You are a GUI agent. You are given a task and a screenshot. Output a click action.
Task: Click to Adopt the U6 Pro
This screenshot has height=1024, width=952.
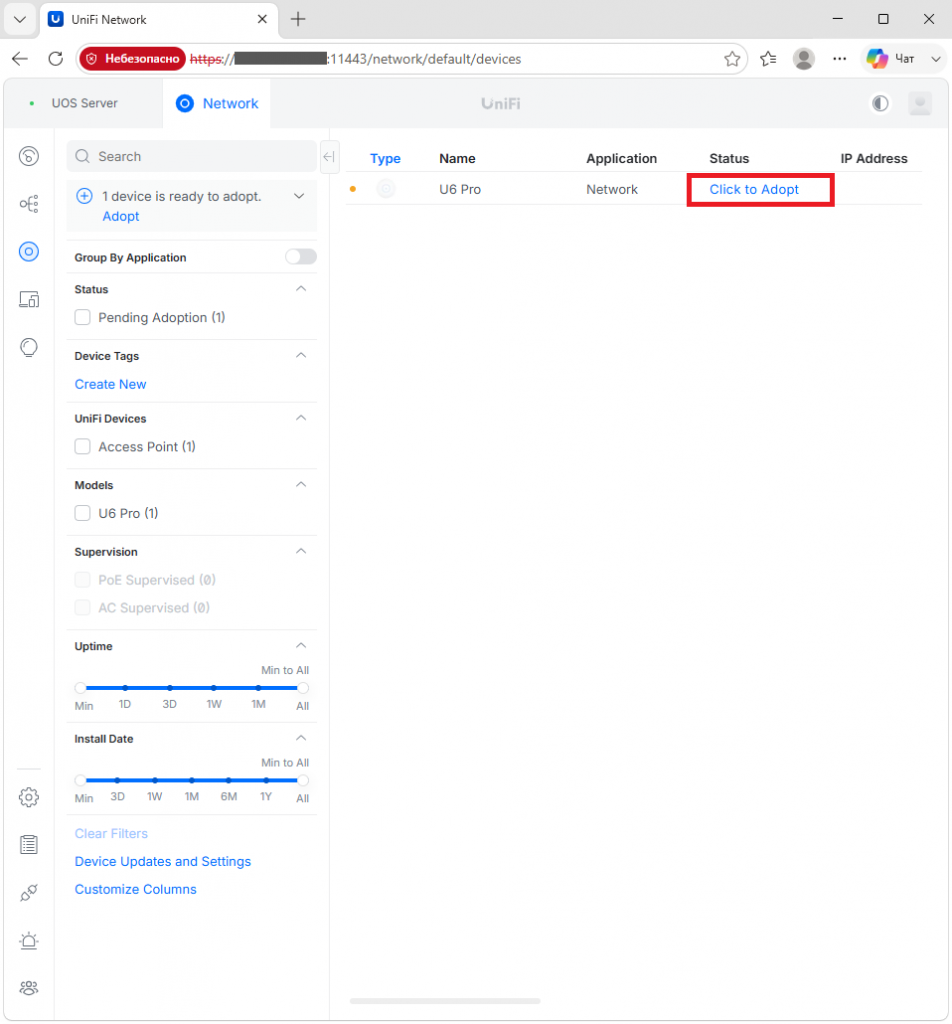click(x=754, y=189)
